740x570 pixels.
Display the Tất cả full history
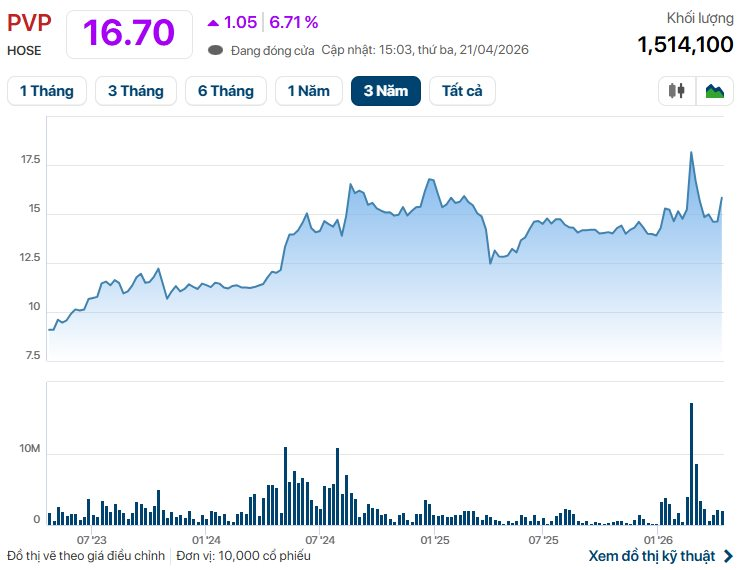click(462, 91)
